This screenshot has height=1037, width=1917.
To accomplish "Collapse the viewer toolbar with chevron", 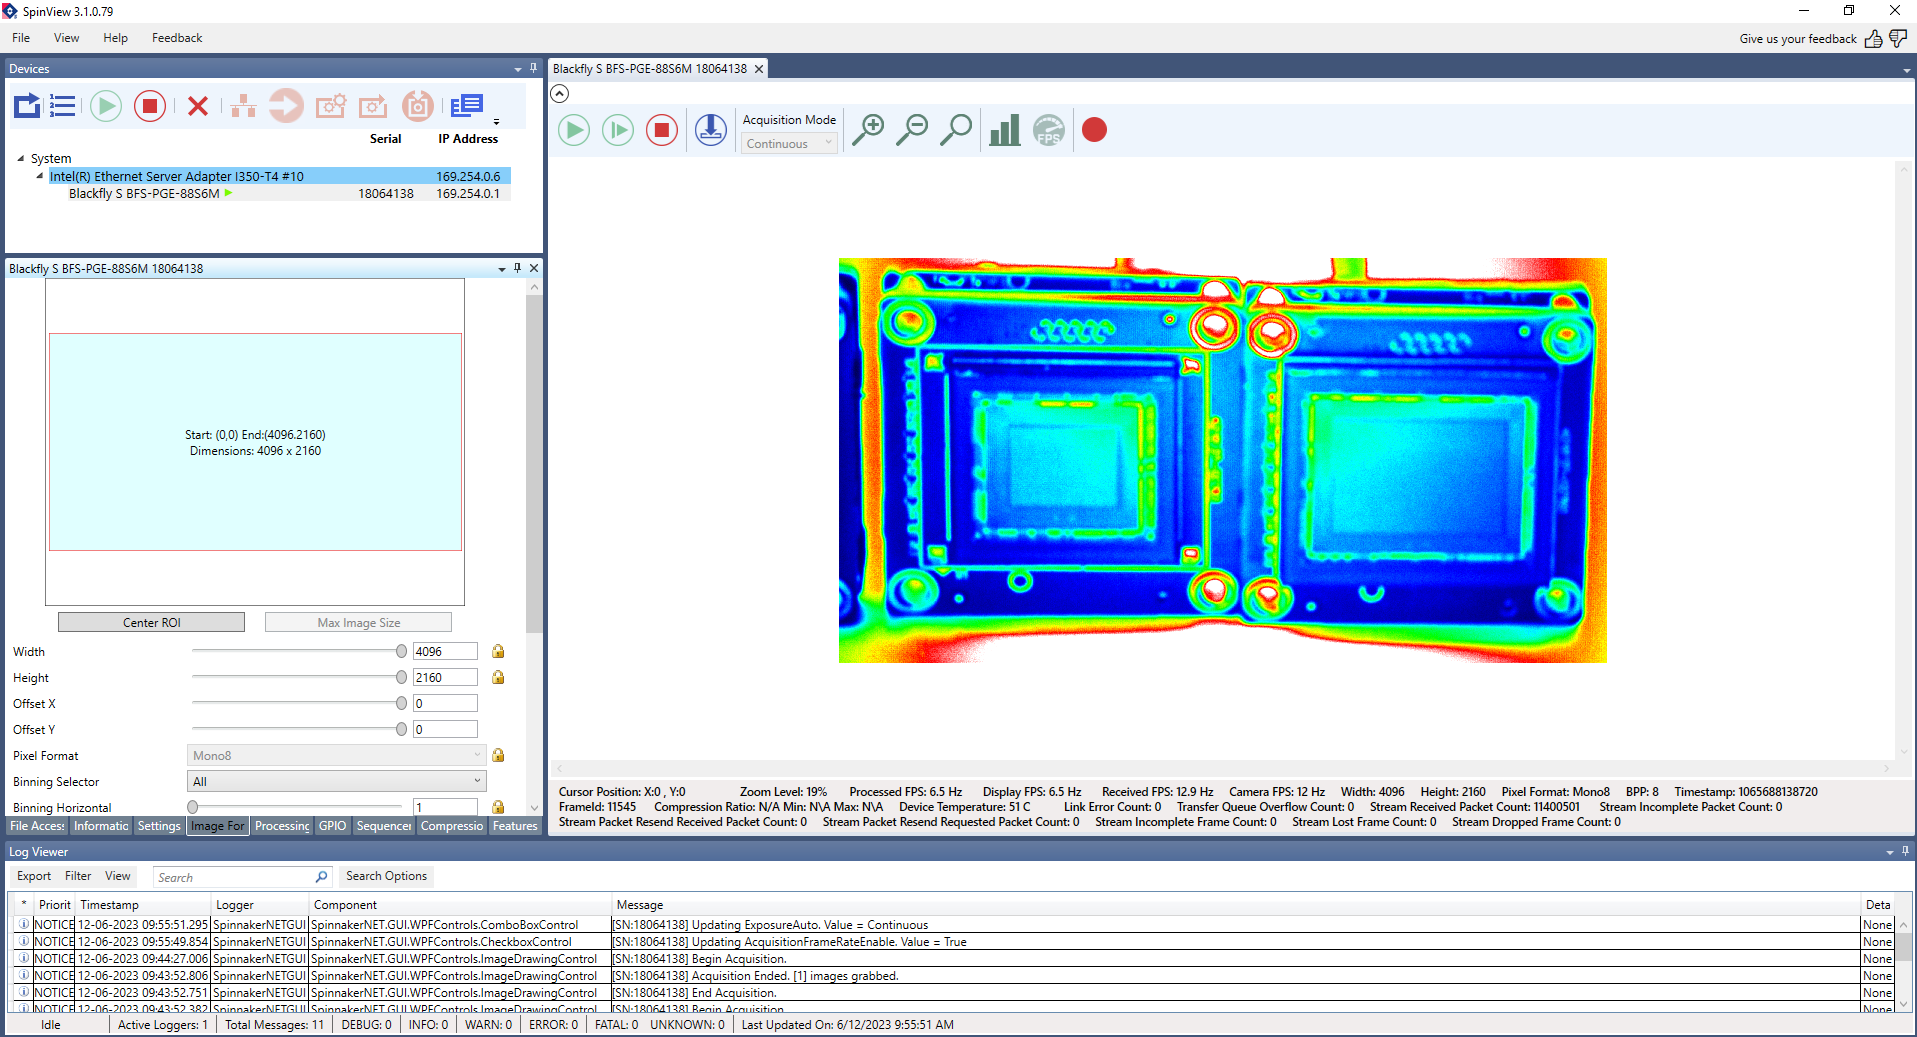I will click(560, 93).
